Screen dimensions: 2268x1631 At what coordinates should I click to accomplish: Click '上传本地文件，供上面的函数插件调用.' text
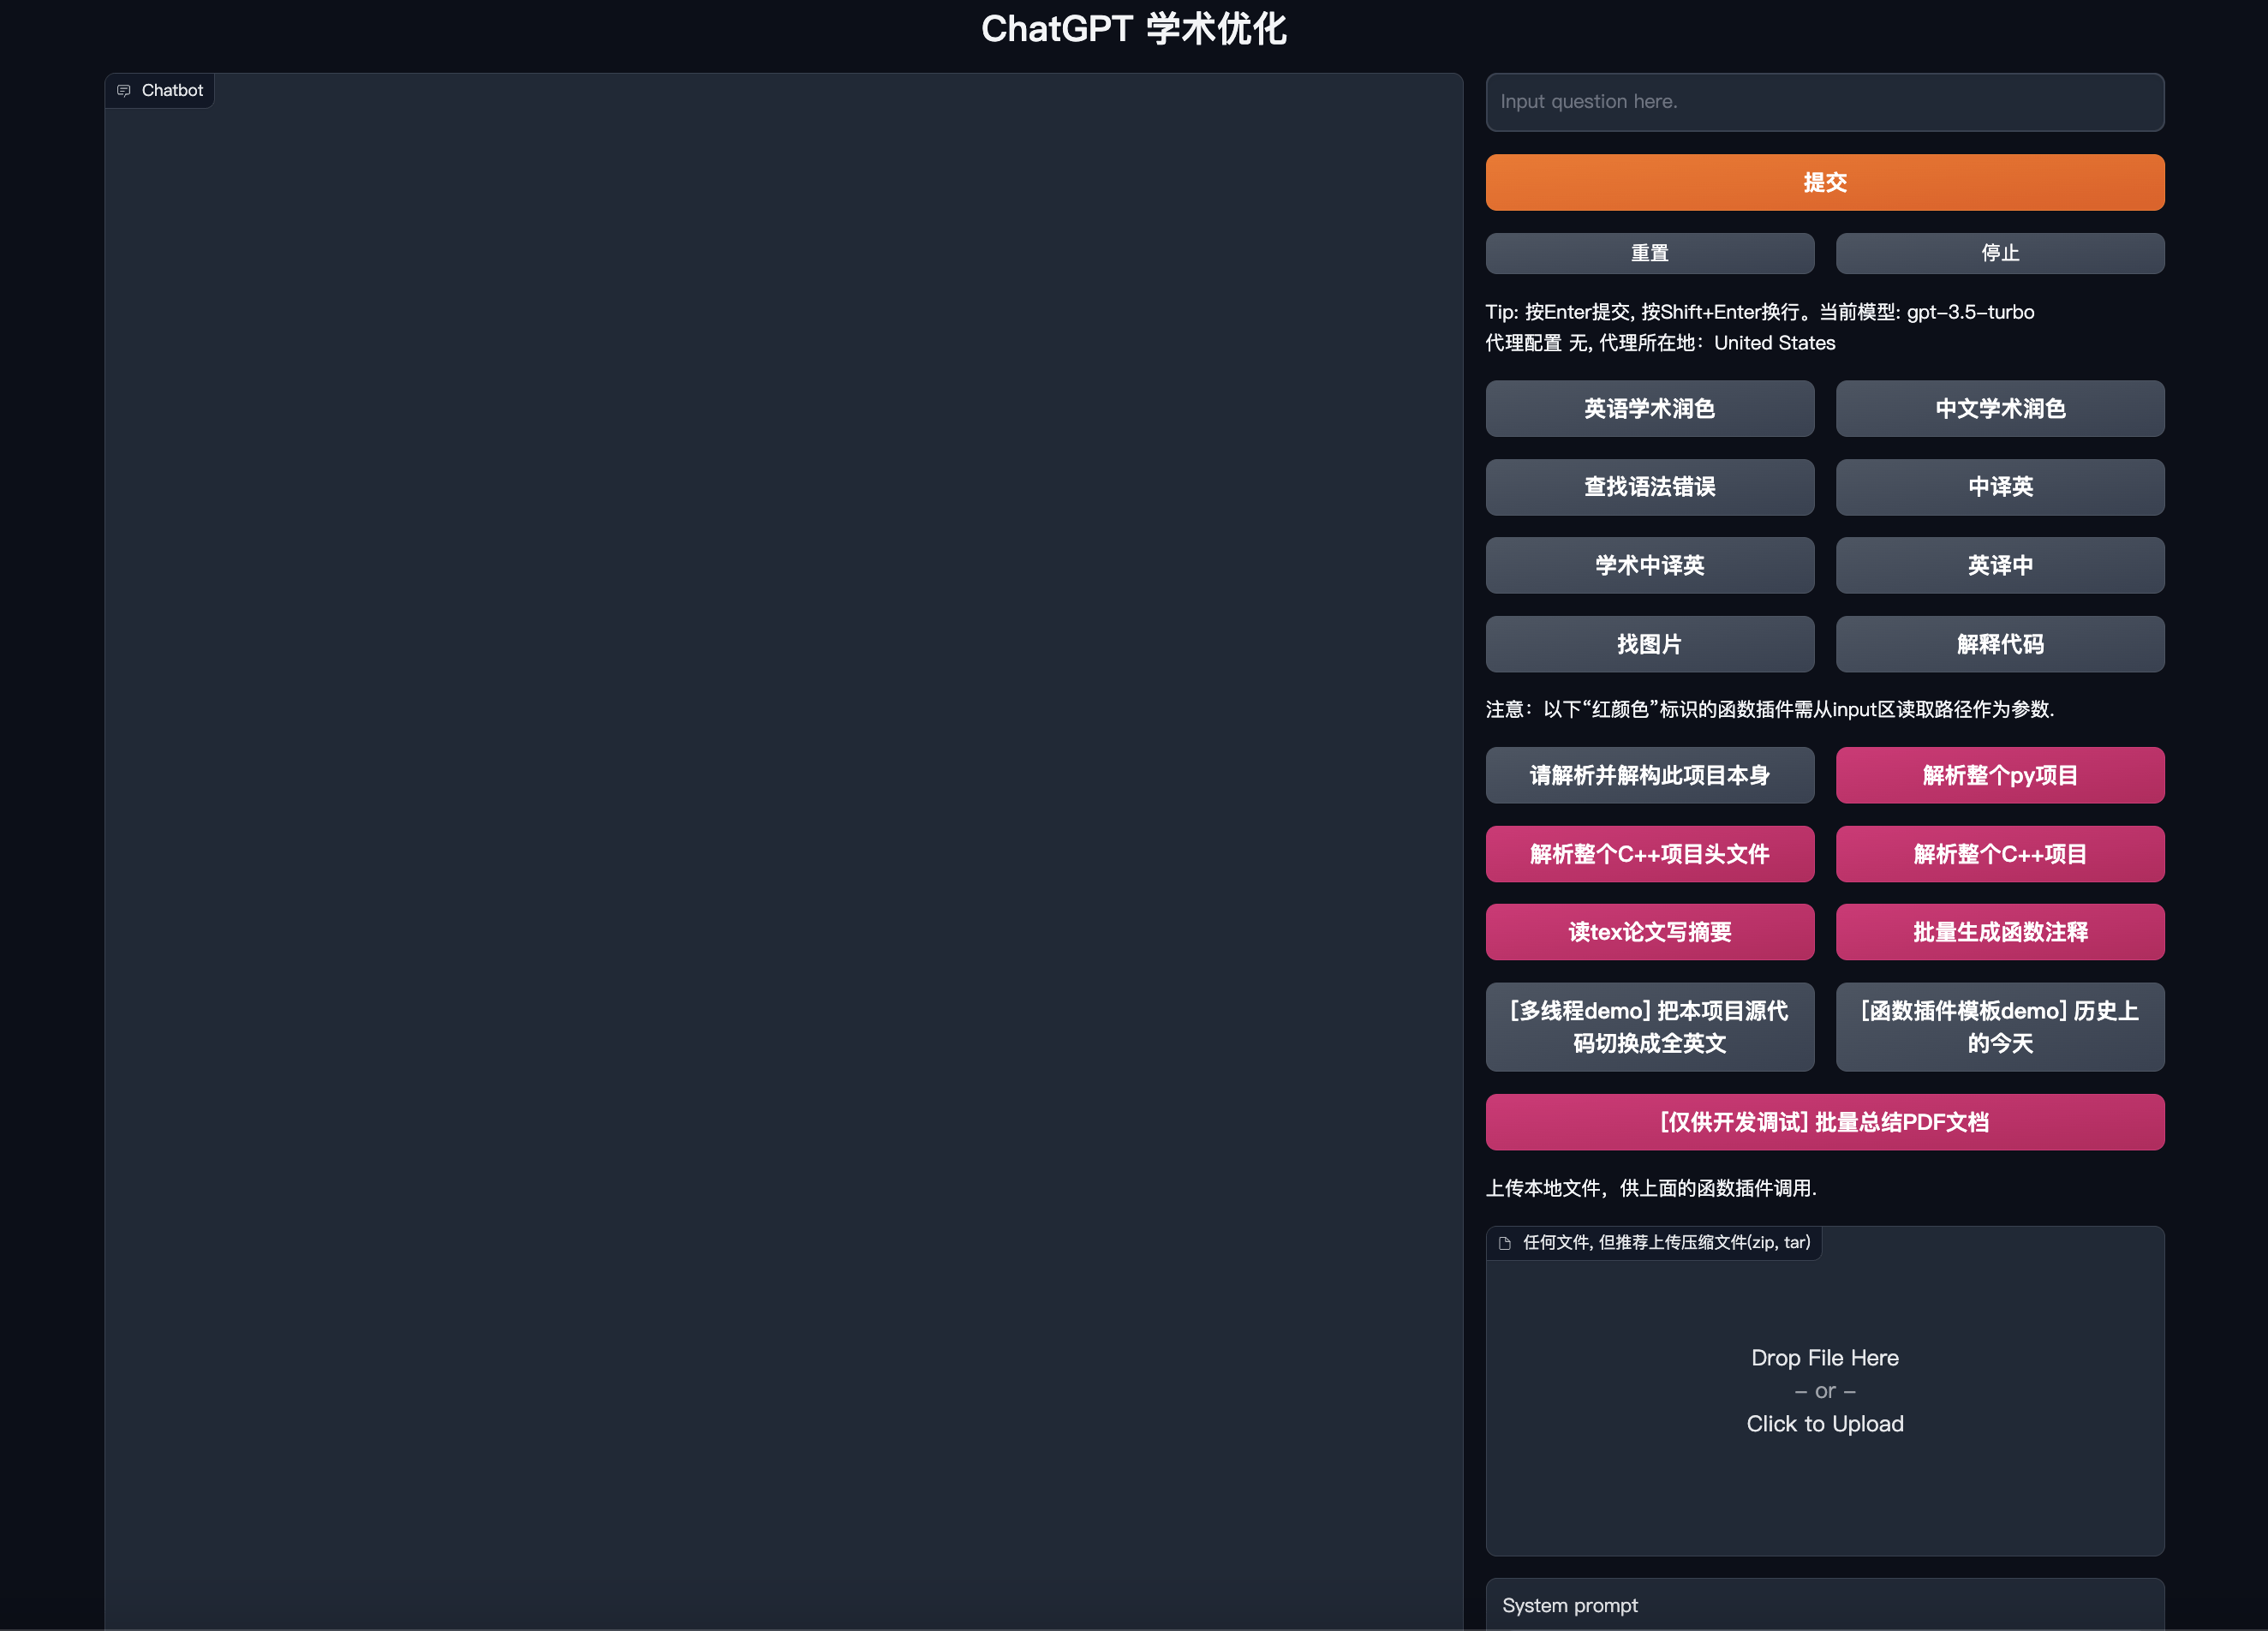1650,1188
